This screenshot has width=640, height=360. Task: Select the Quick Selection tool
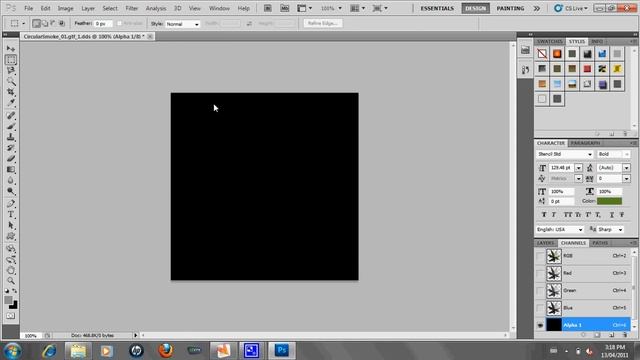pos(11,82)
